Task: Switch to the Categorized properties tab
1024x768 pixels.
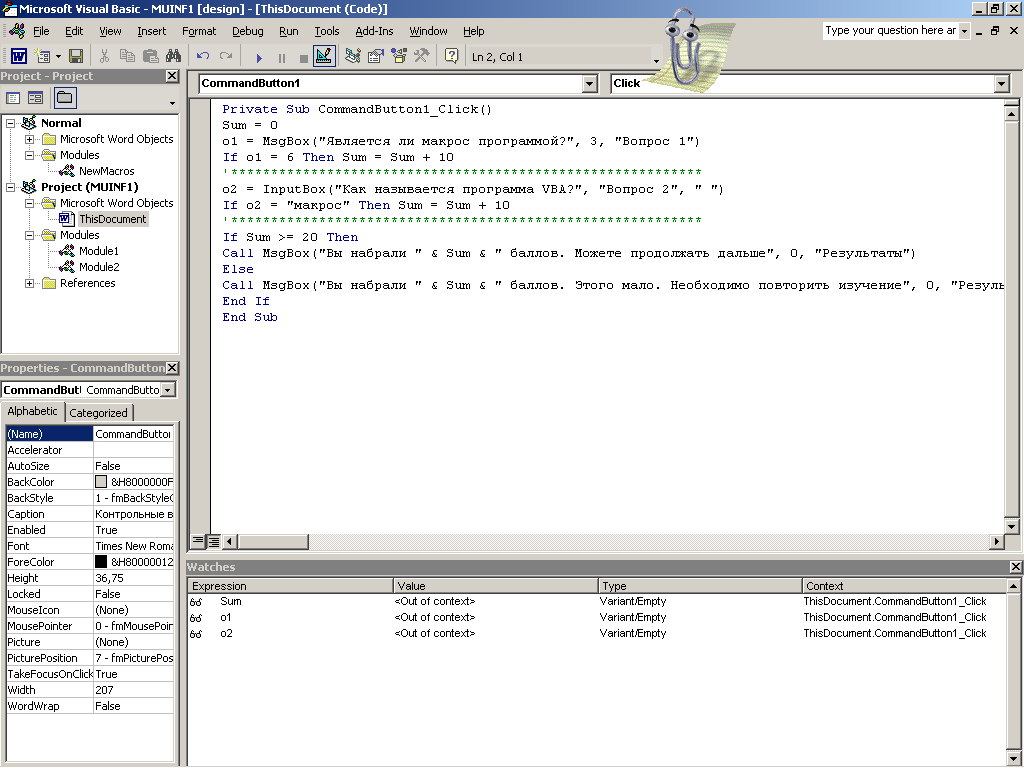Action: pos(99,413)
